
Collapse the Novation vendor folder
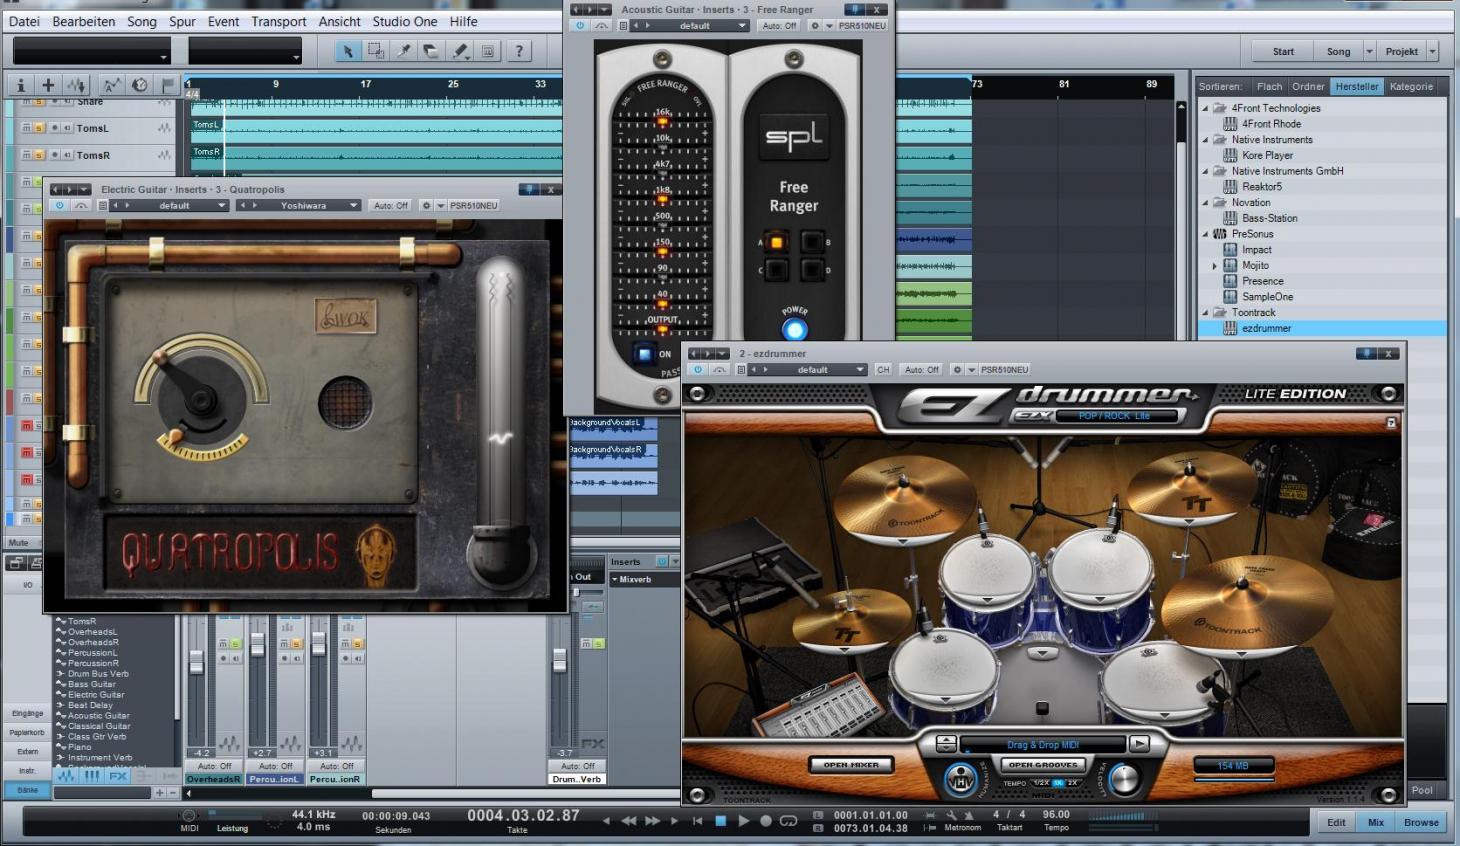(x=1205, y=202)
